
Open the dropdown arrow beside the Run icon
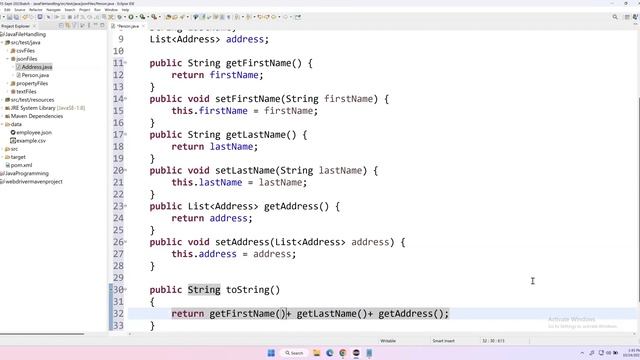[136, 17]
